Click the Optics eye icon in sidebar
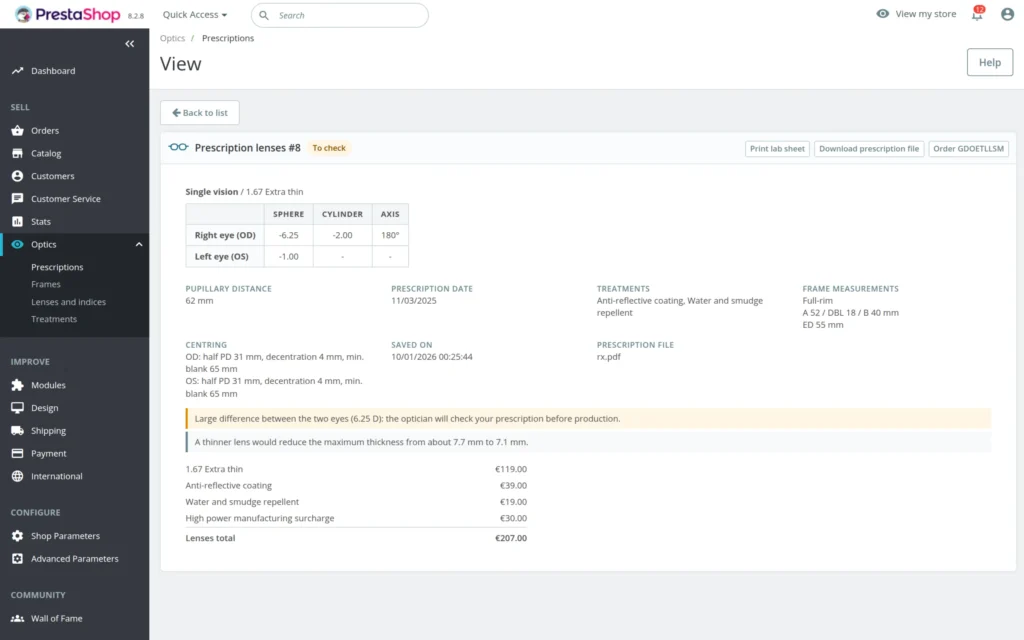The height and width of the screenshot is (640, 1024). click(x=18, y=244)
